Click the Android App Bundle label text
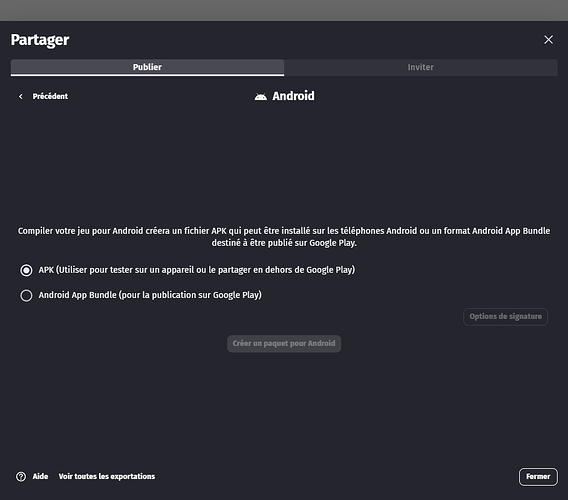The height and width of the screenshot is (500, 568). point(150,295)
